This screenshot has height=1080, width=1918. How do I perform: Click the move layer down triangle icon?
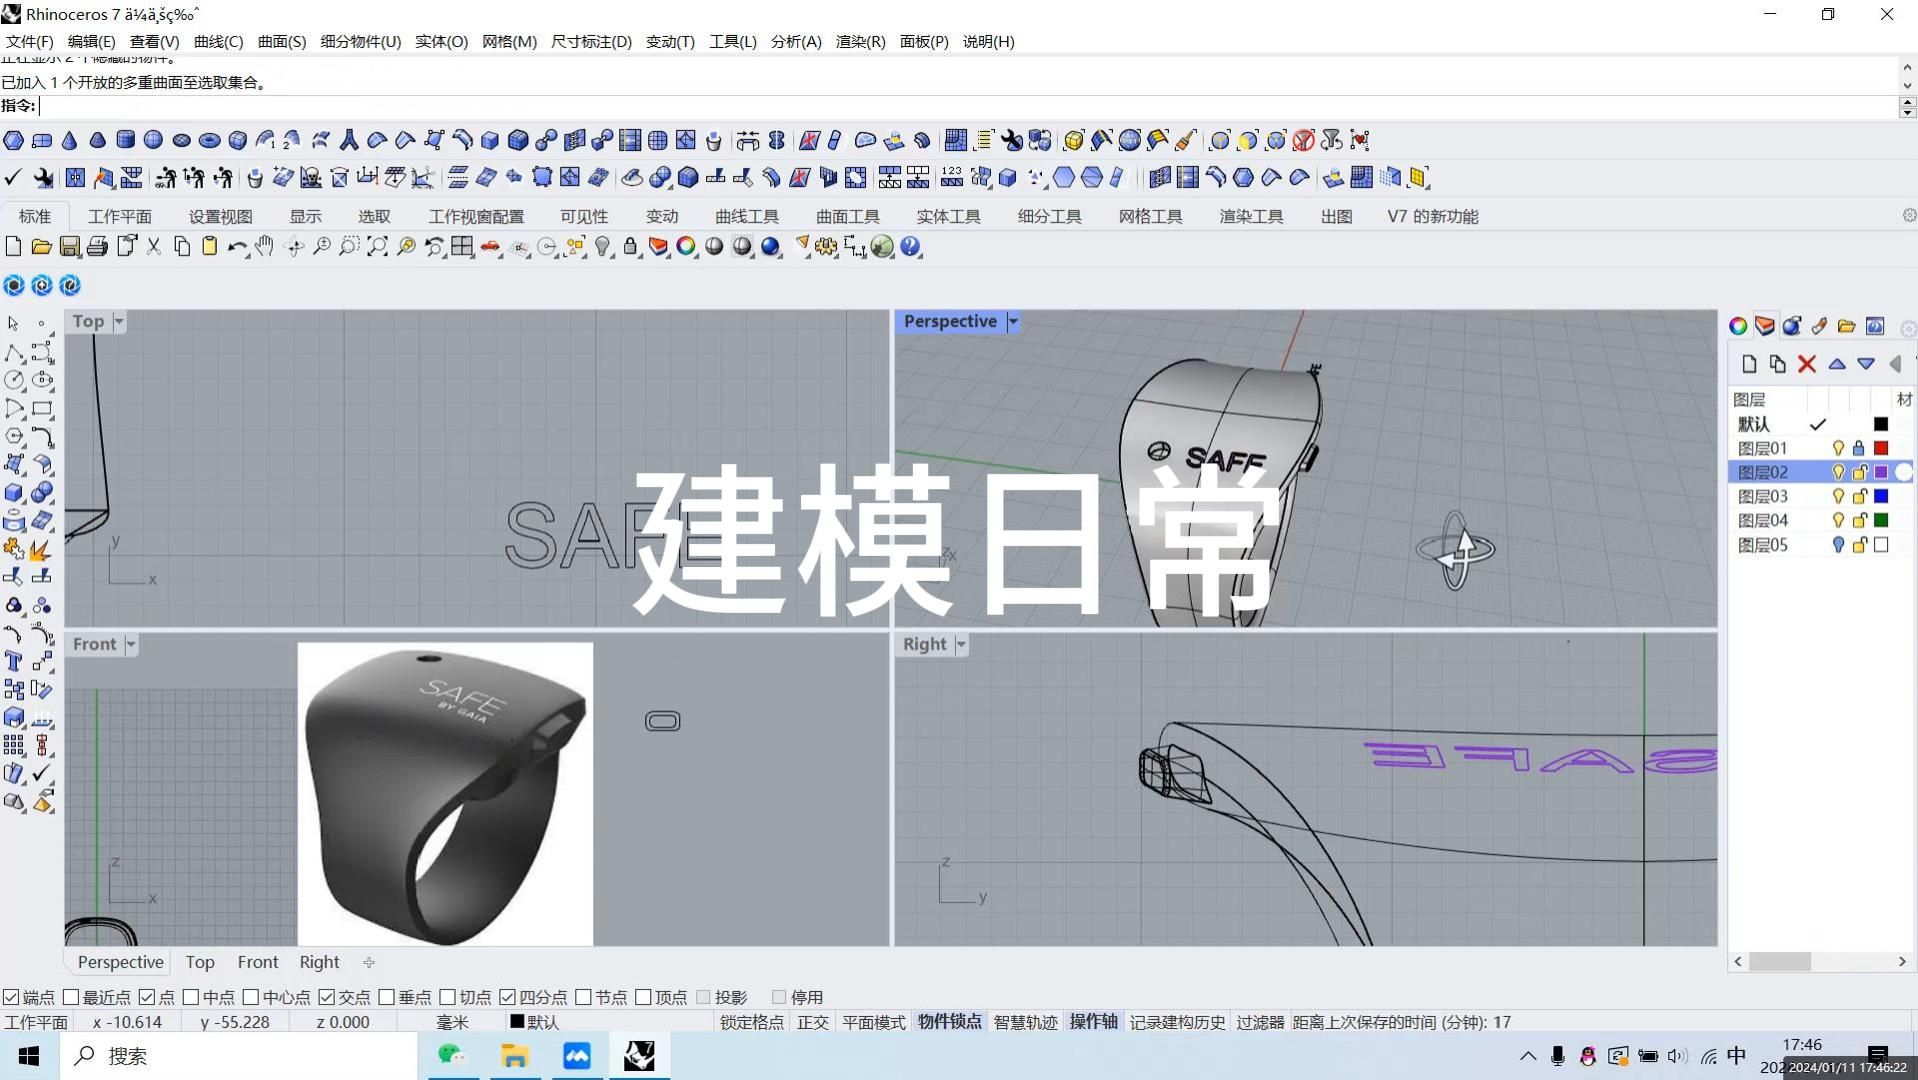(1866, 364)
